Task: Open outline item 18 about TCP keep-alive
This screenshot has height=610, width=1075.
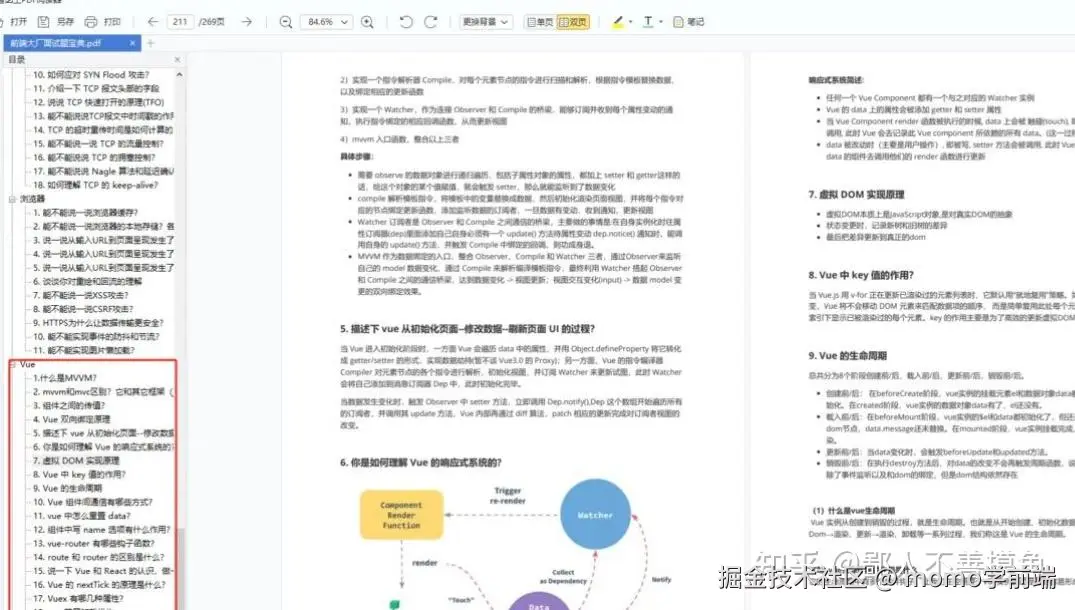Action: (x=95, y=185)
